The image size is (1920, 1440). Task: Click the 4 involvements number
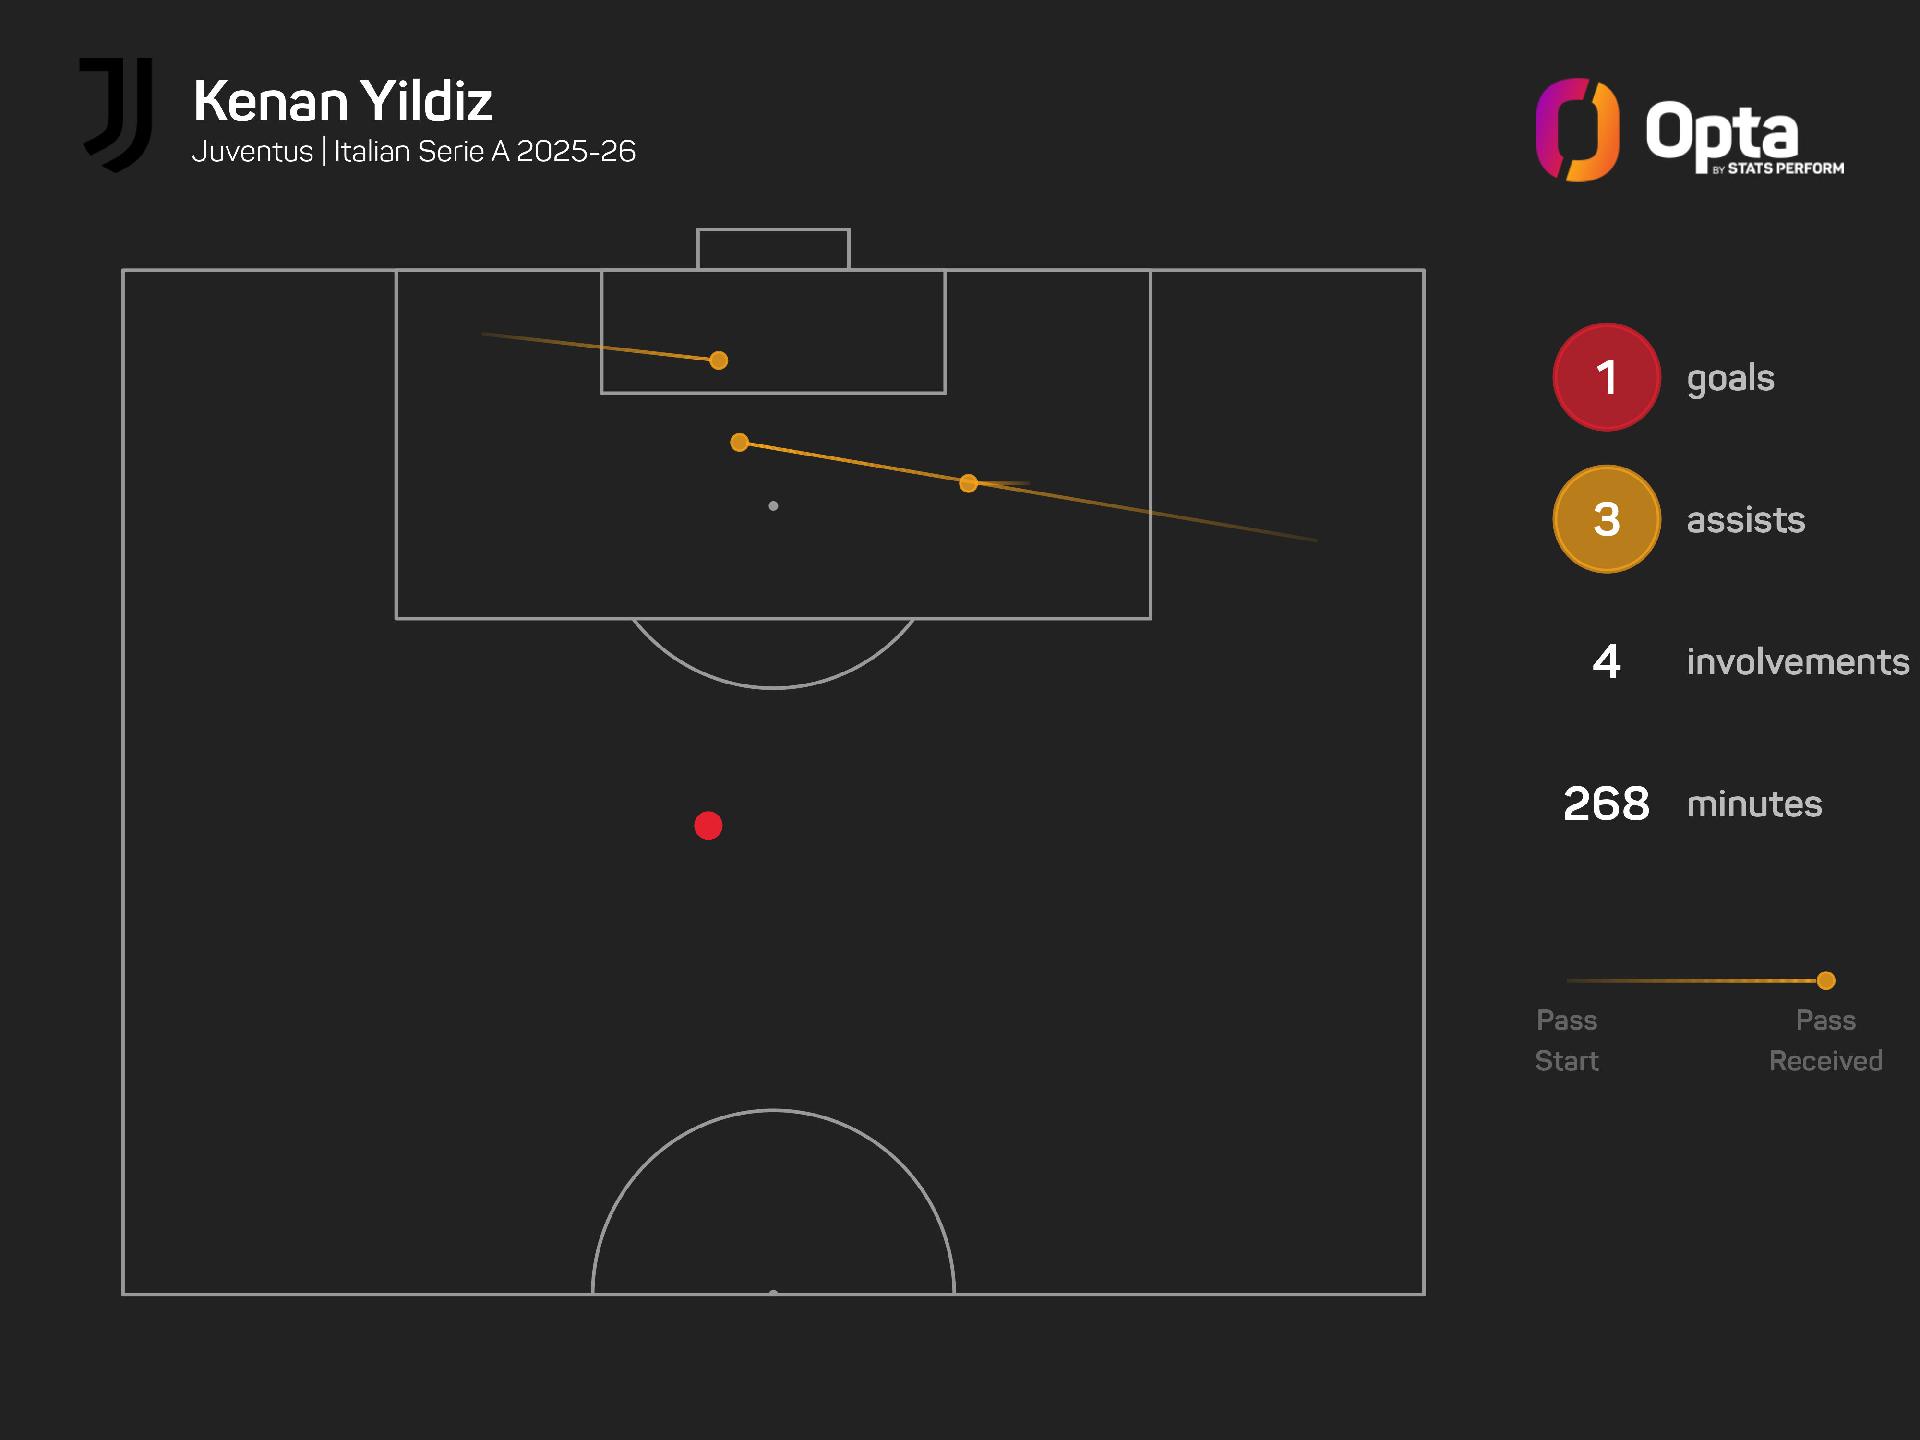[x=1606, y=662]
